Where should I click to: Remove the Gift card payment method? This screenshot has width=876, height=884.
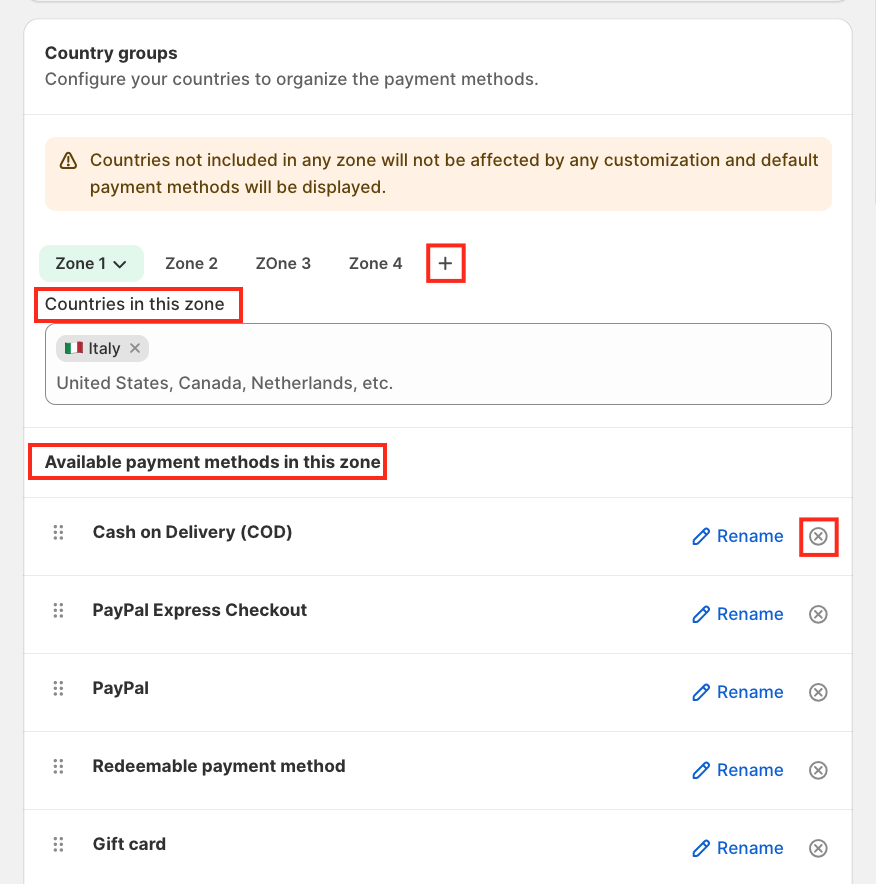(818, 848)
